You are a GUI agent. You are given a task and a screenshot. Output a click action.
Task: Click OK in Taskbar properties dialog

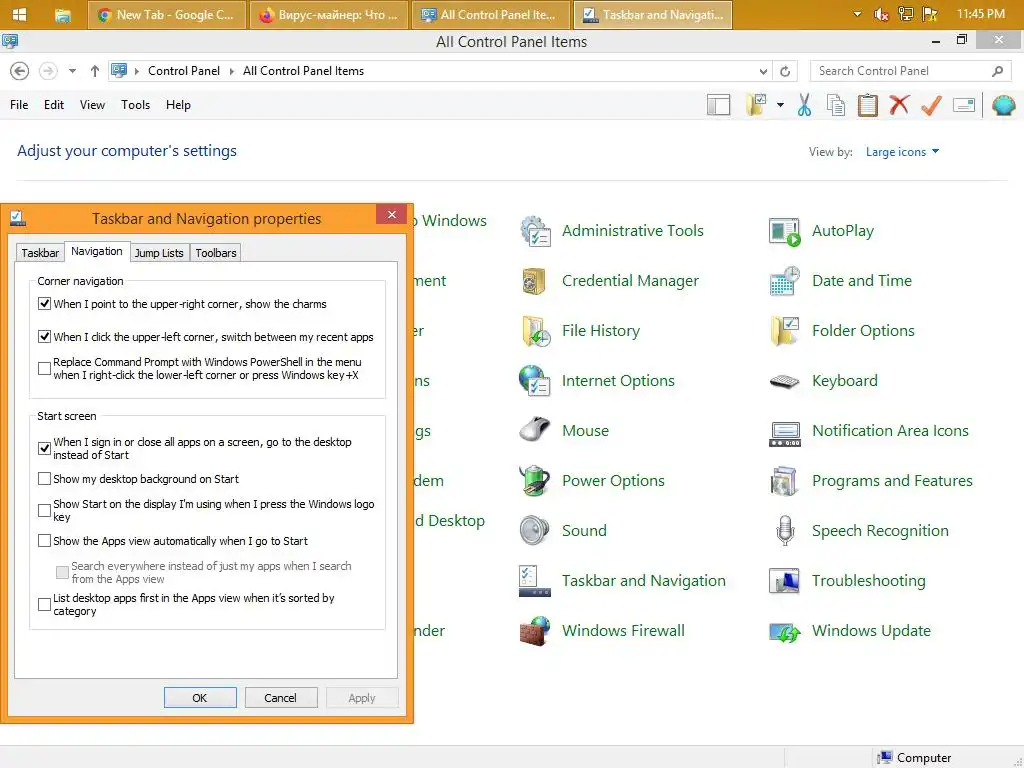[200, 697]
